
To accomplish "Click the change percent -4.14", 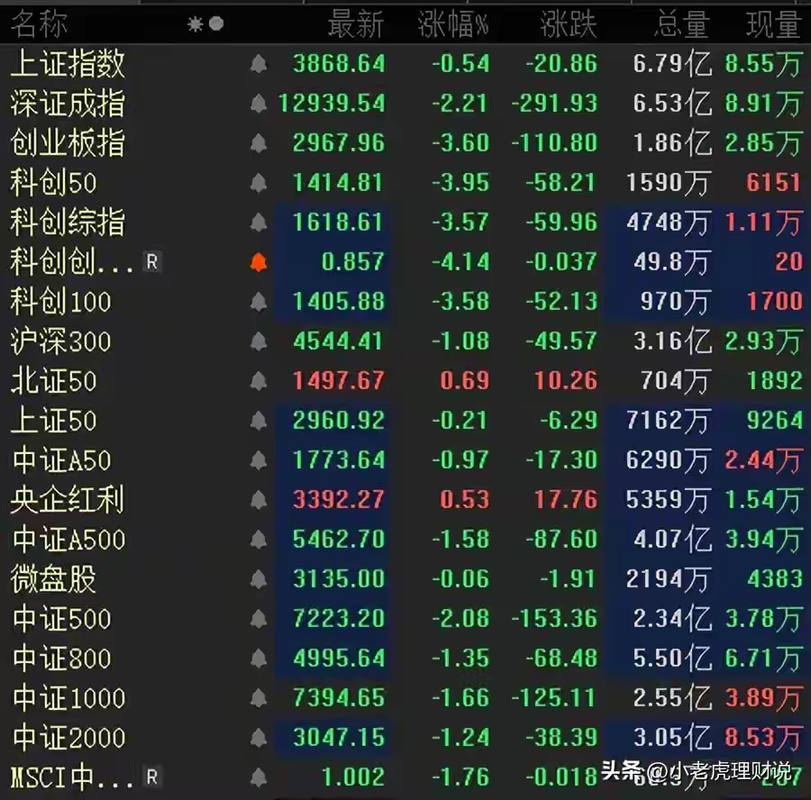I will coord(460,262).
